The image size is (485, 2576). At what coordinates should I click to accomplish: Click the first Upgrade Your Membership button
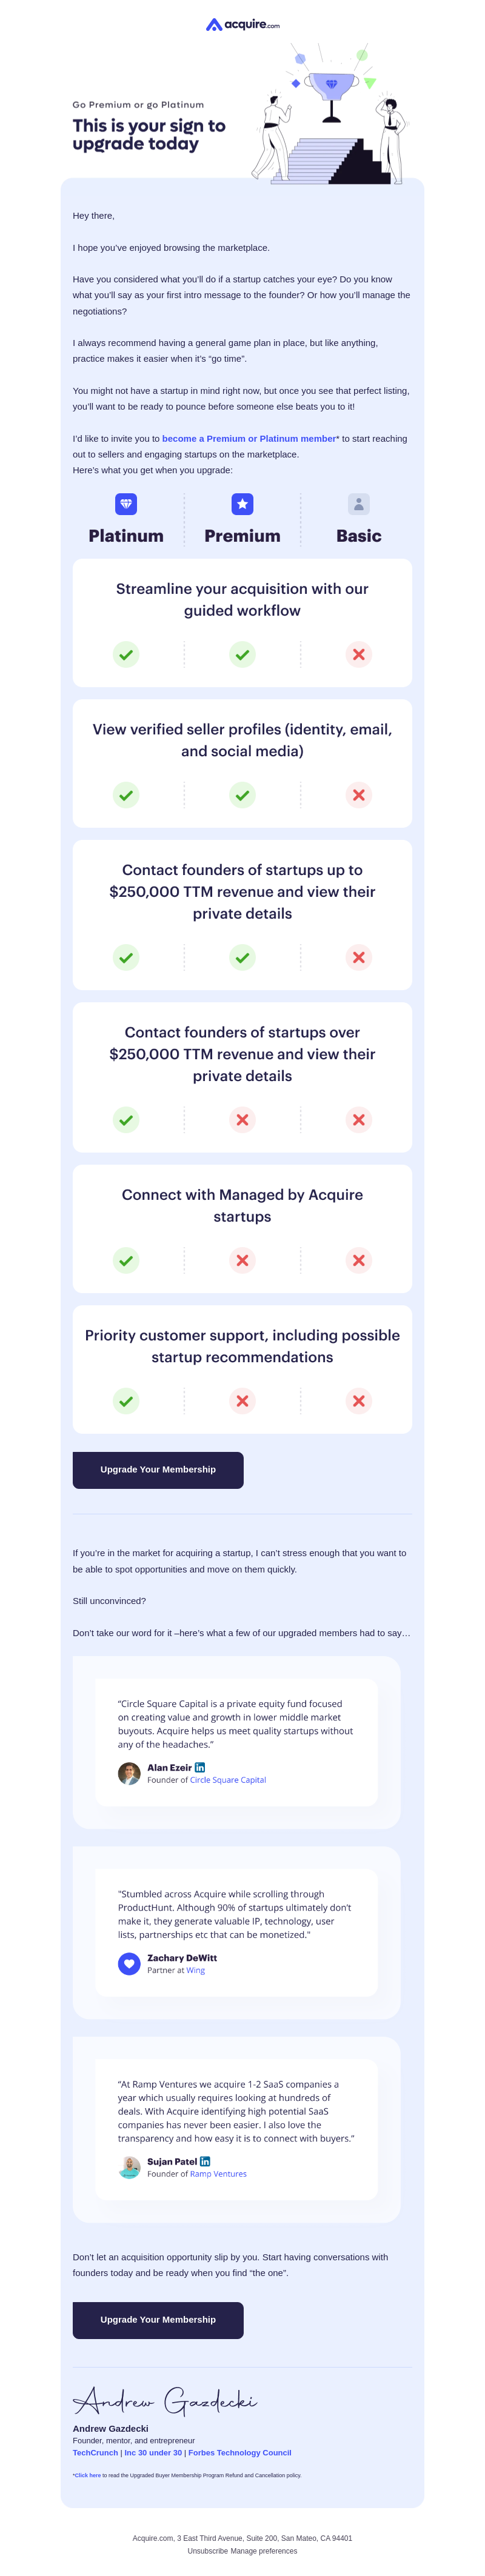click(x=158, y=1470)
